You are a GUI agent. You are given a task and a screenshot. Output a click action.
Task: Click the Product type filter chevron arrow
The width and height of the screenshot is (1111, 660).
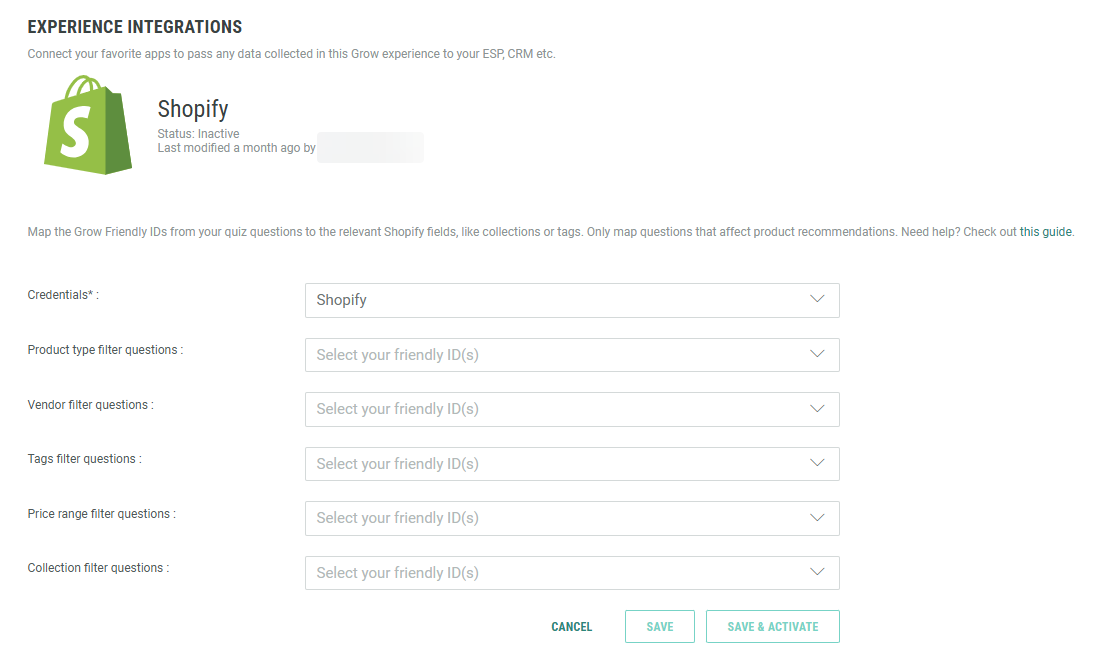817,355
